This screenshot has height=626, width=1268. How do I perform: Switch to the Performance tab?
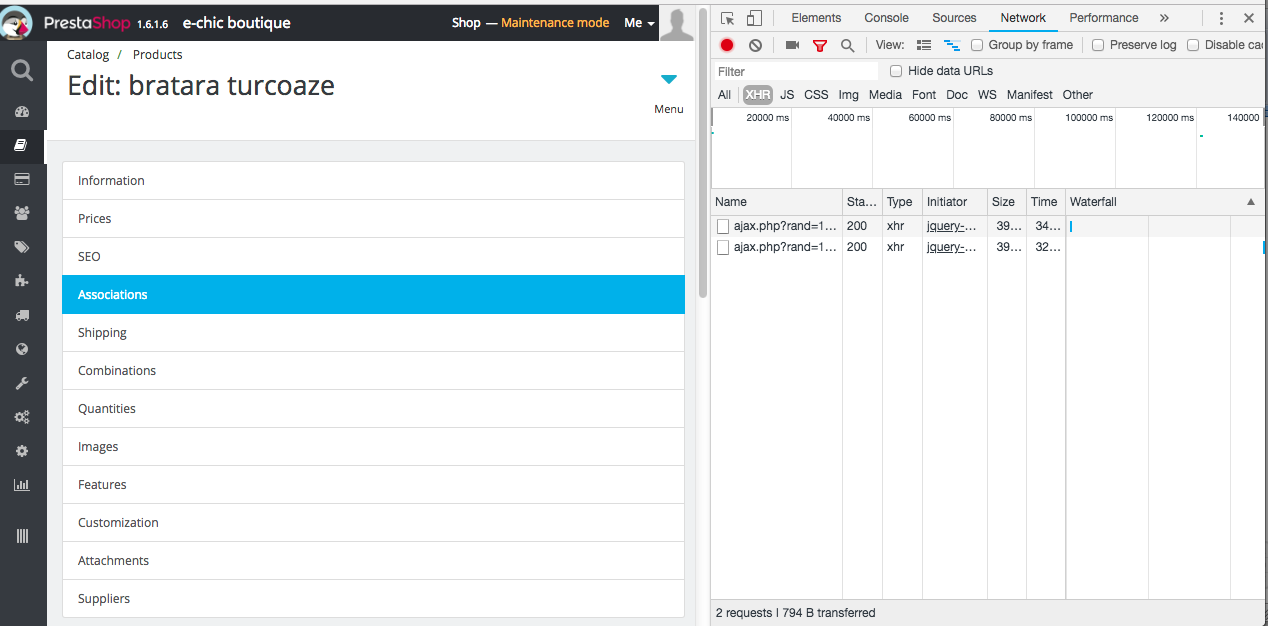pyautogui.click(x=1104, y=18)
